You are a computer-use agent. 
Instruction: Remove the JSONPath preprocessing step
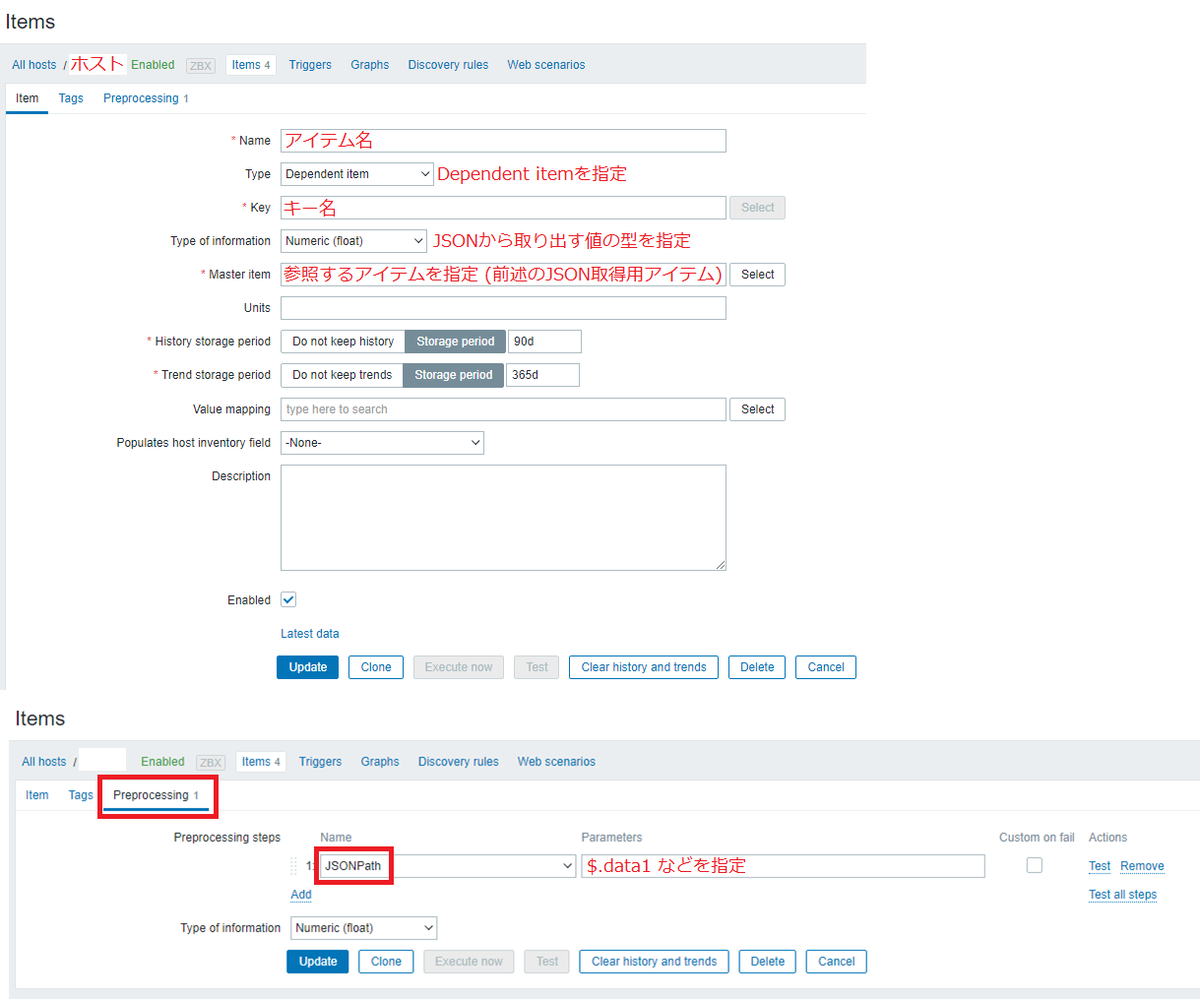coord(1142,865)
